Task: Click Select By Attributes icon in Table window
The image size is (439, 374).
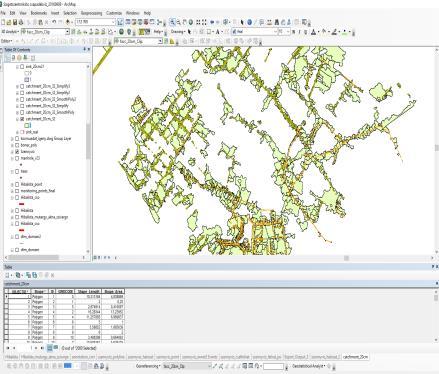Action: coord(28,275)
